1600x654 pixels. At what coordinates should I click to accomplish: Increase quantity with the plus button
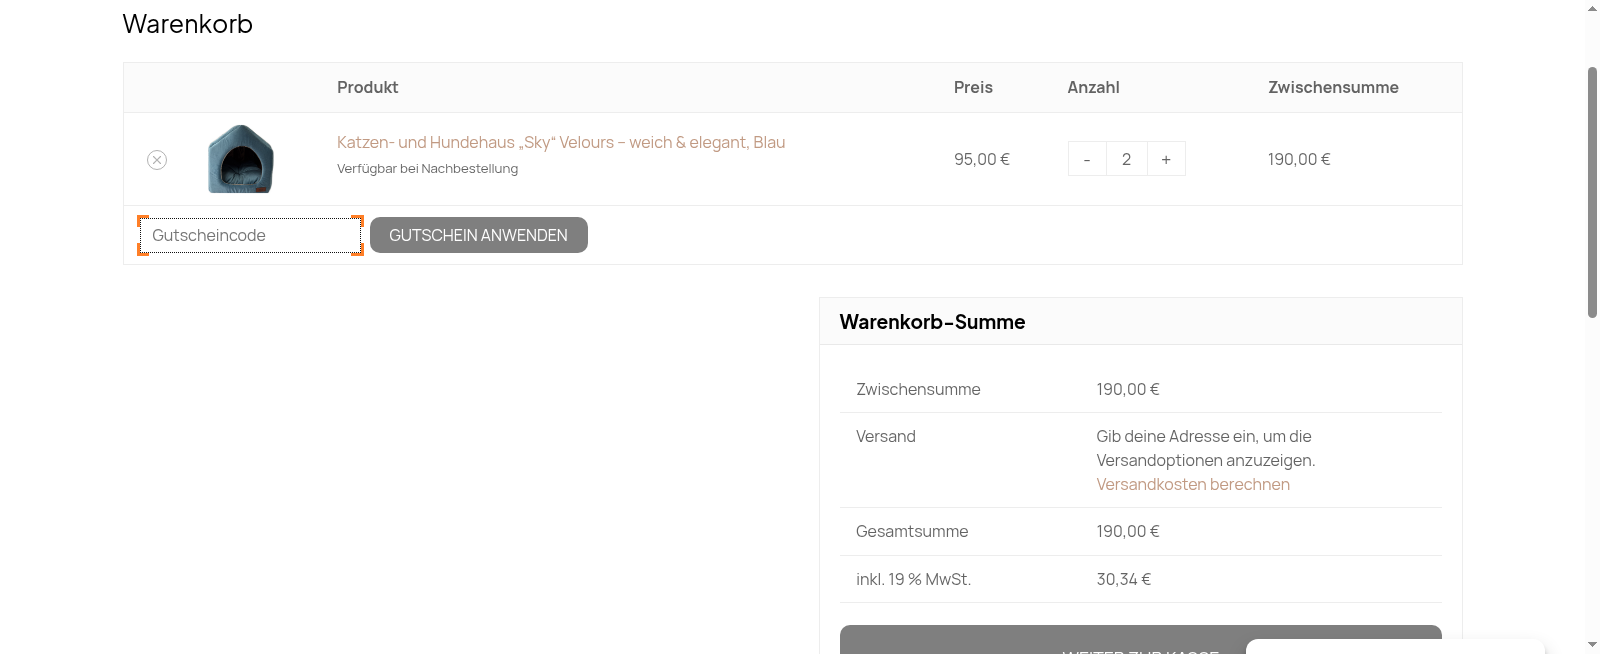click(1166, 159)
